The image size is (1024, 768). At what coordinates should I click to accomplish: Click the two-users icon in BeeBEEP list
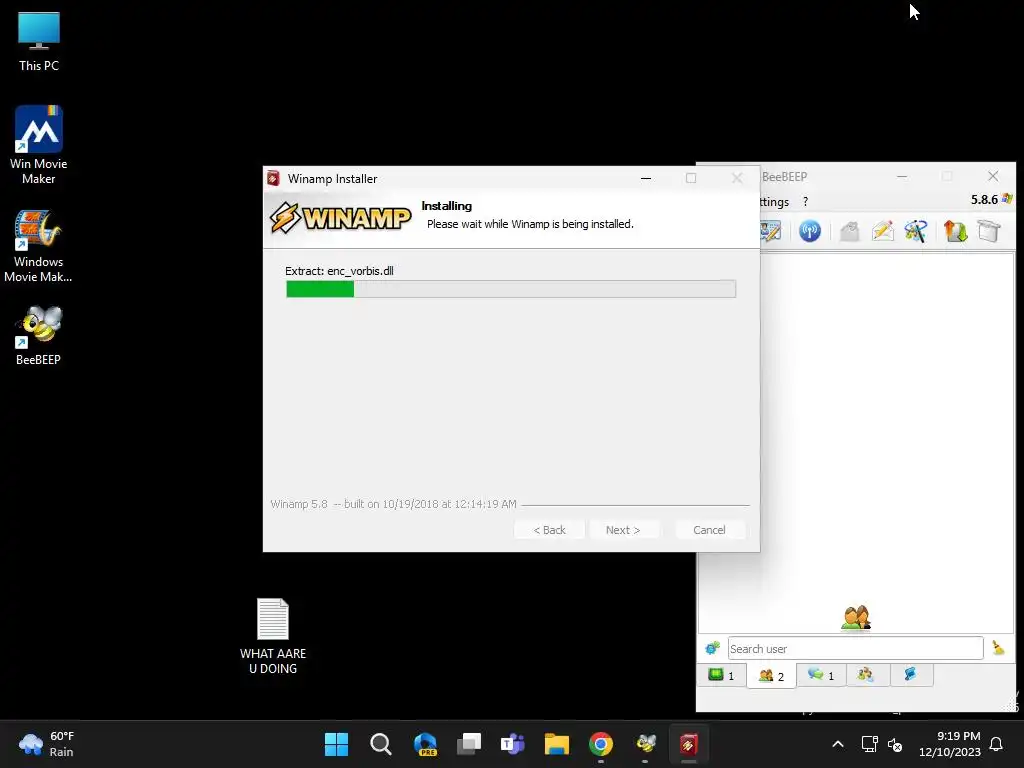[856, 617]
